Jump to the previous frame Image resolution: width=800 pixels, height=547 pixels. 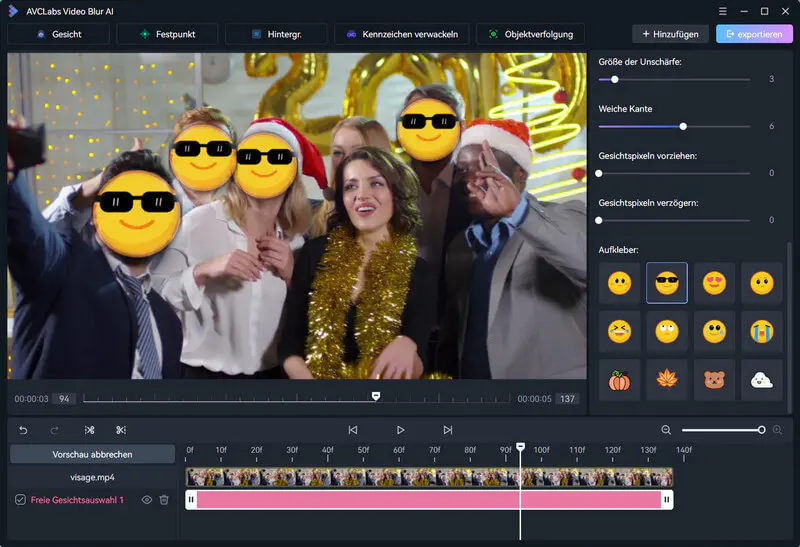tap(353, 430)
